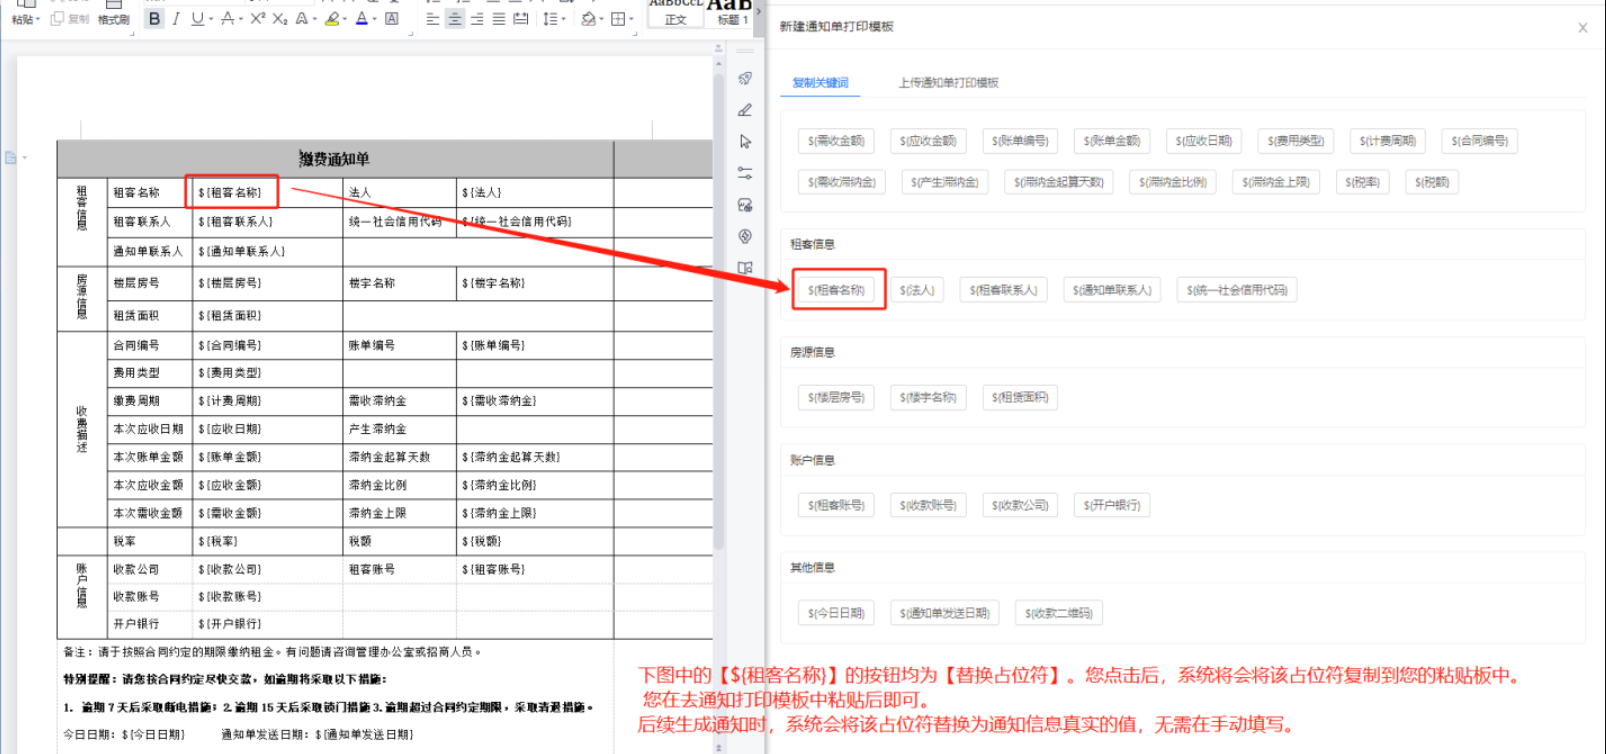Select the arrow pointer tool in sidebar
Screen dimensions: 1606x754
[x=745, y=141]
